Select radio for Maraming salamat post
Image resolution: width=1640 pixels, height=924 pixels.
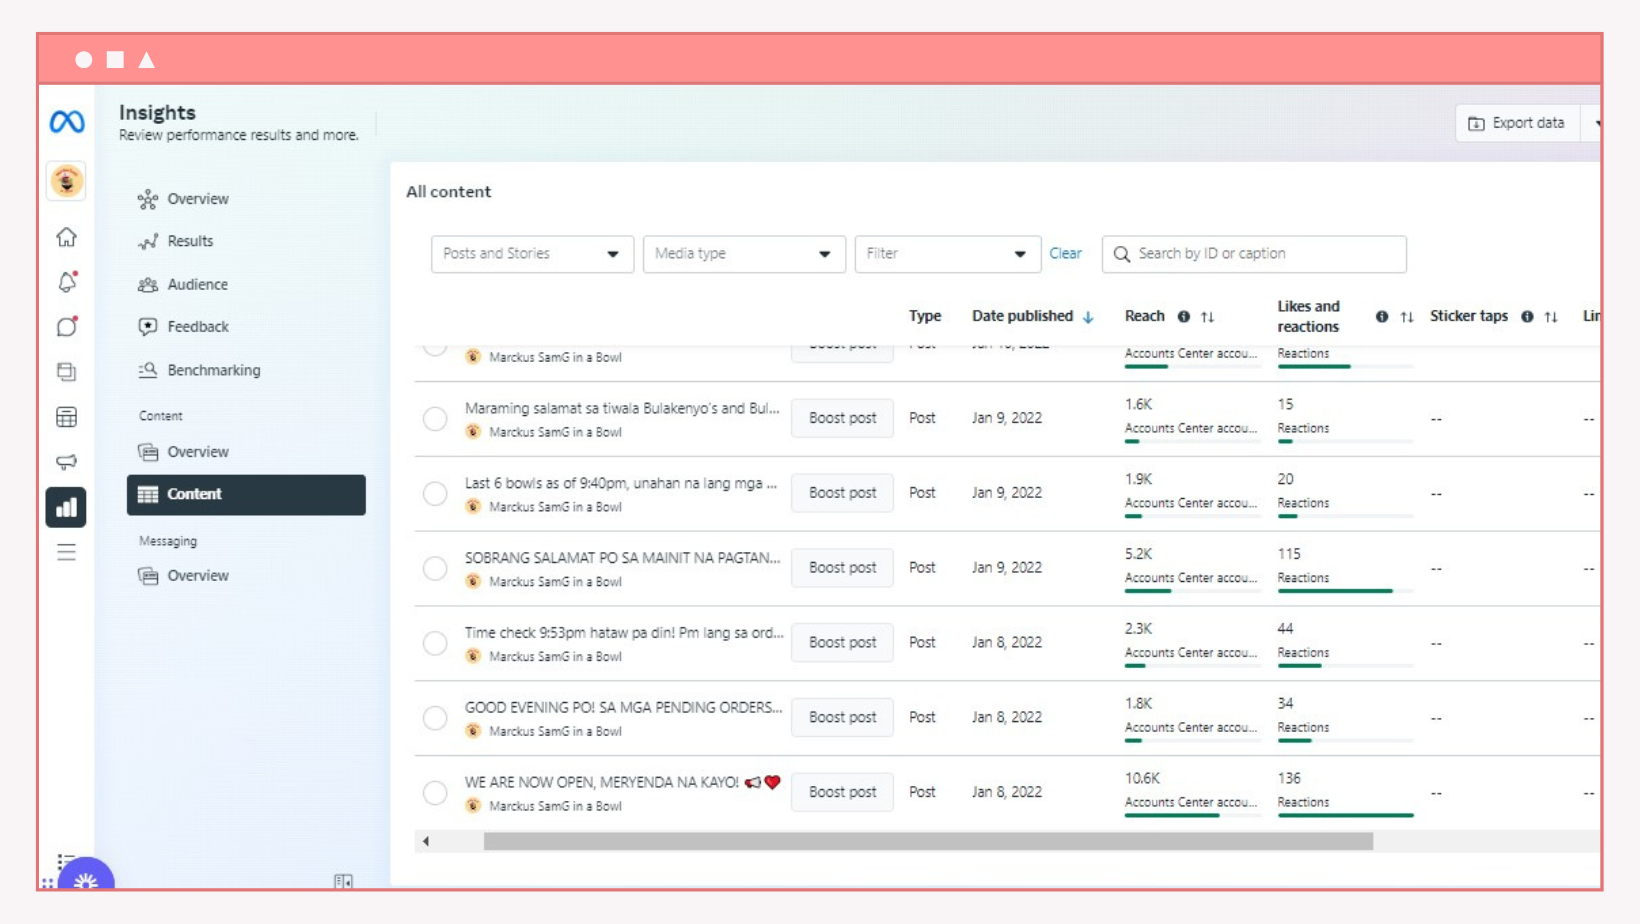tap(435, 419)
